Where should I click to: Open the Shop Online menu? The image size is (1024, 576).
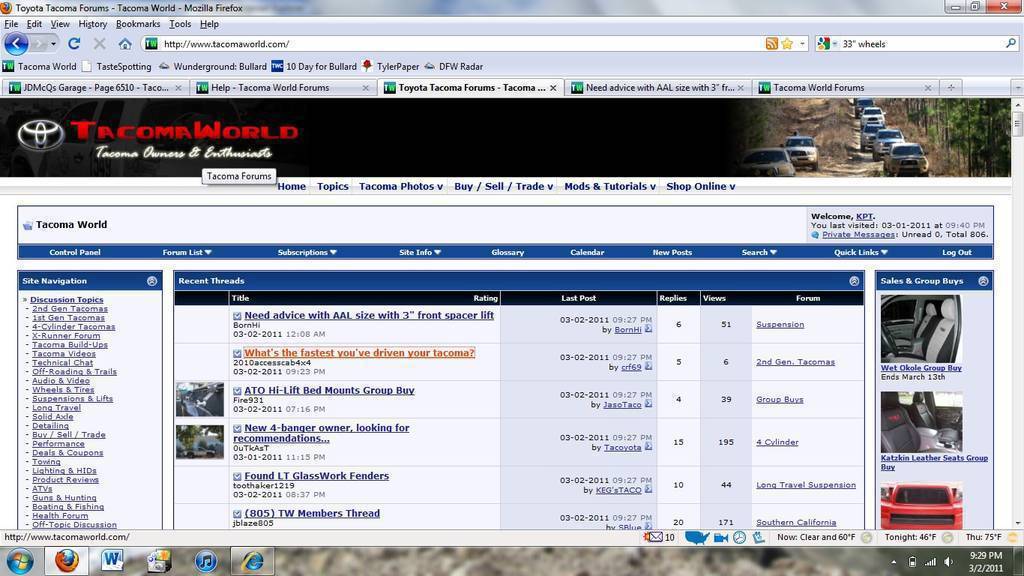[701, 186]
